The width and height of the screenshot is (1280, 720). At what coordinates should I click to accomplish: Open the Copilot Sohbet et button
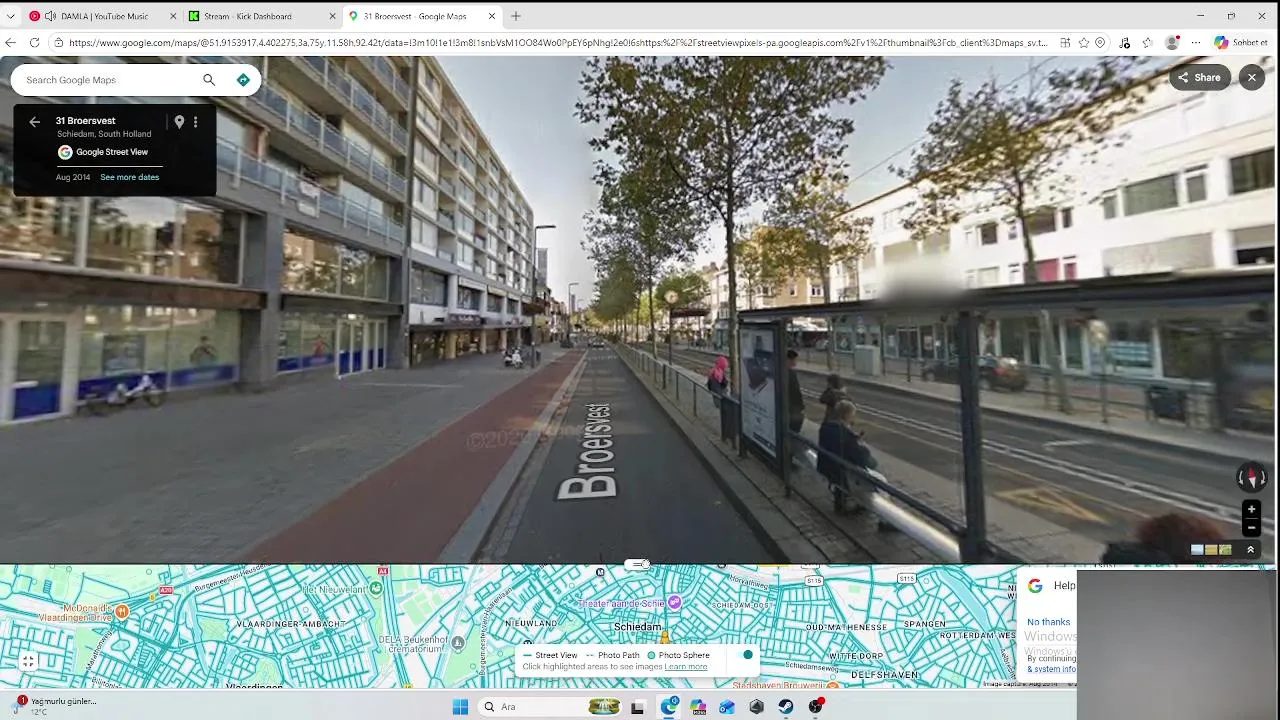[1240, 43]
